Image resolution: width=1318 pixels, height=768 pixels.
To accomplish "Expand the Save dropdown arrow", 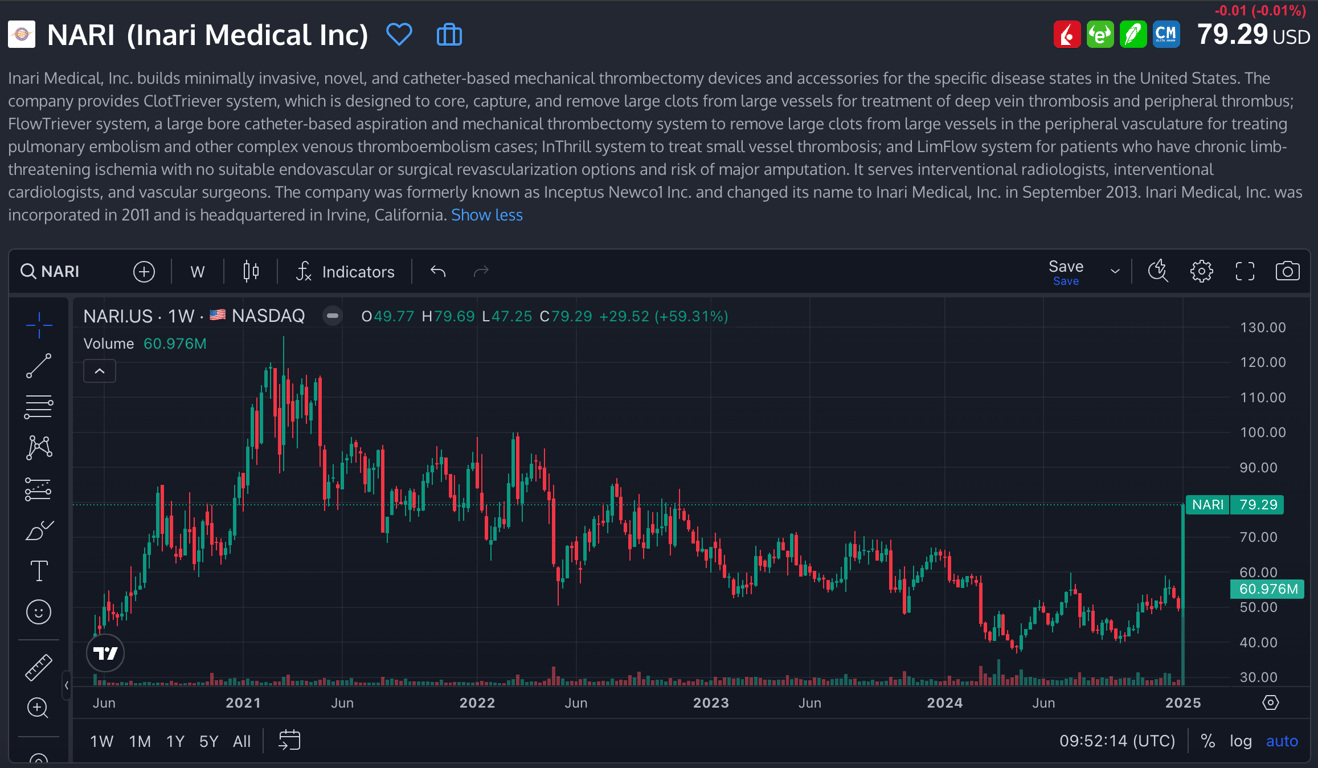I will (x=1115, y=272).
